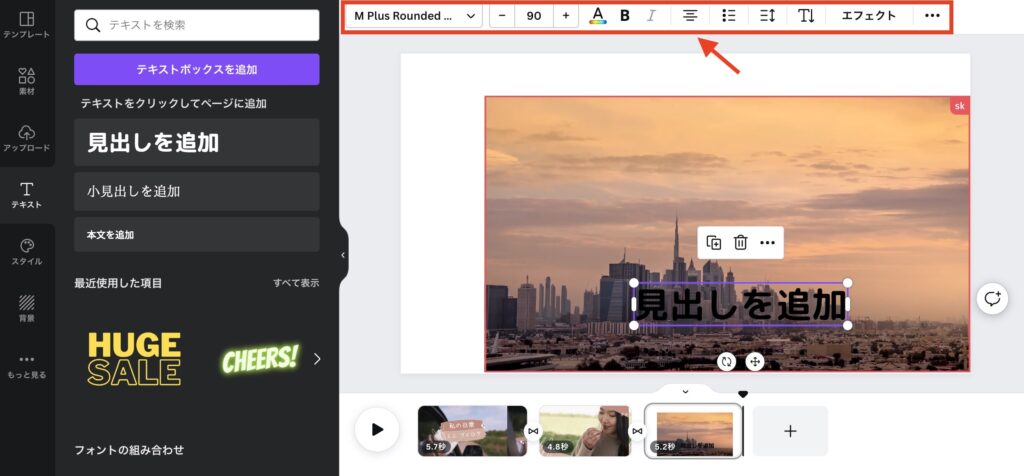Open the text color picker
The image size is (1024, 476).
coord(598,16)
